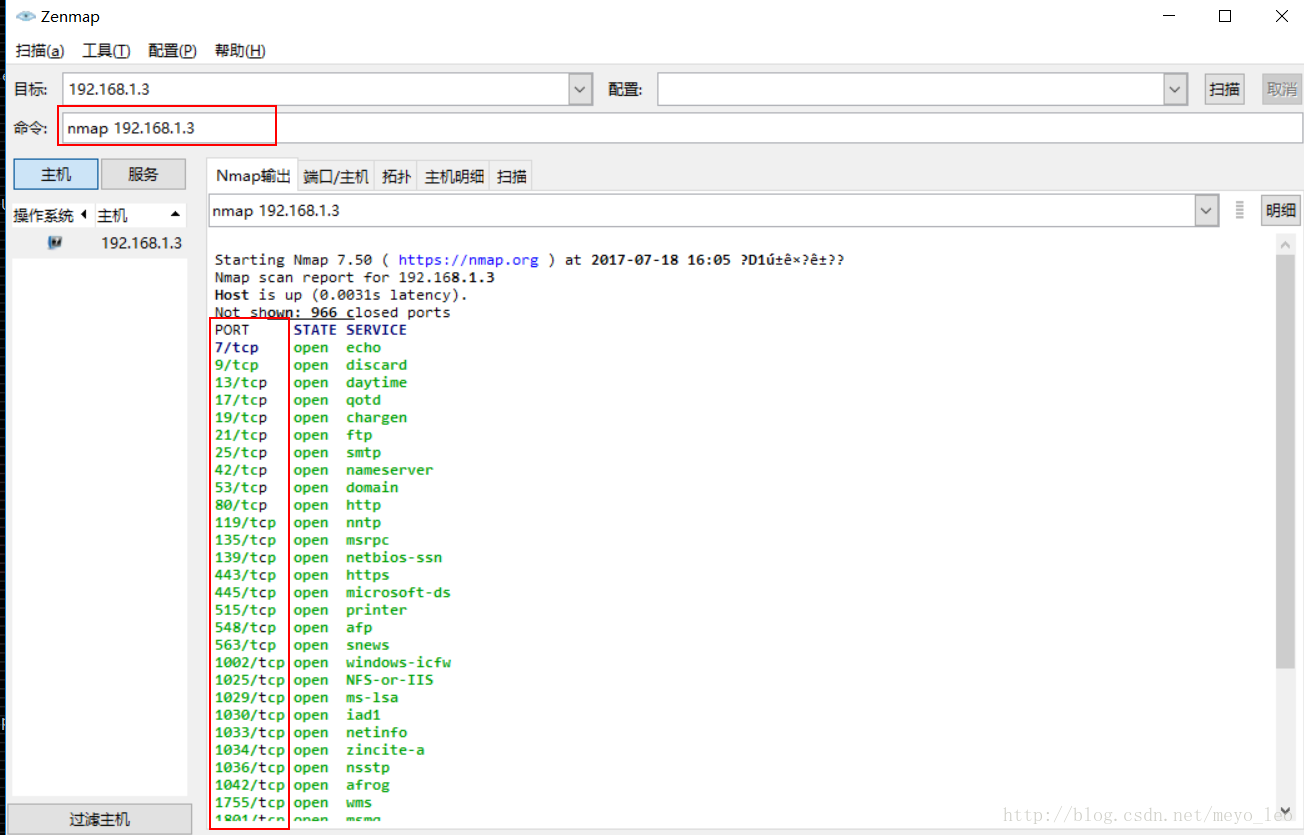Screen dimensions: 1304x835
Task: Click the SERVICE column heading in output
Action: point(377,330)
